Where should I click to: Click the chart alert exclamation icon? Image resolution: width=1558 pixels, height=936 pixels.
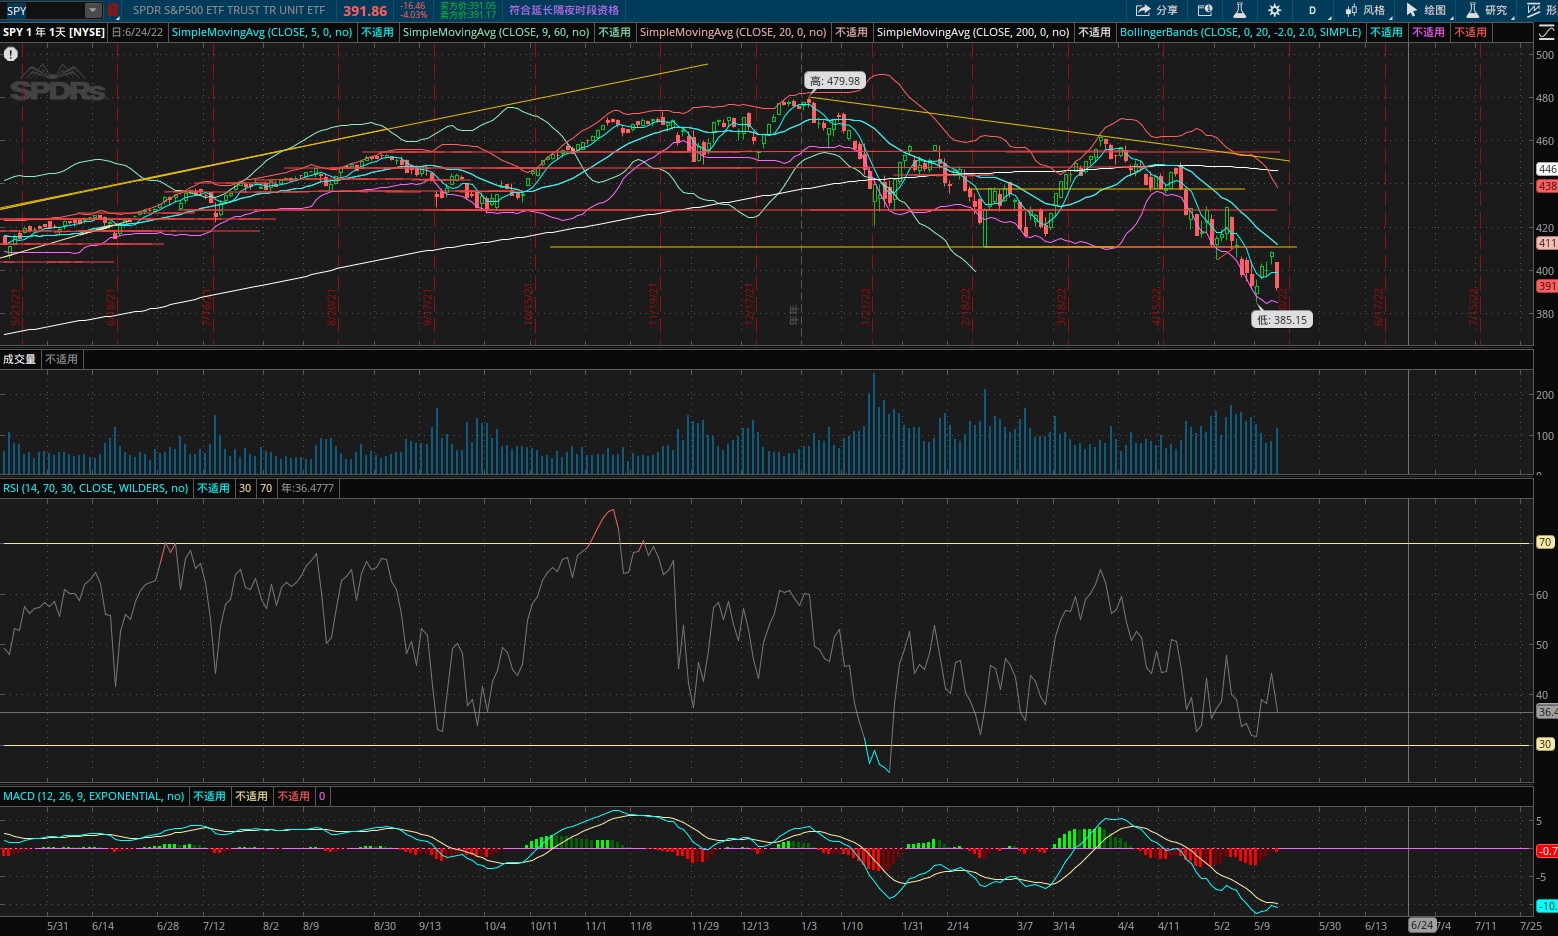point(10,54)
